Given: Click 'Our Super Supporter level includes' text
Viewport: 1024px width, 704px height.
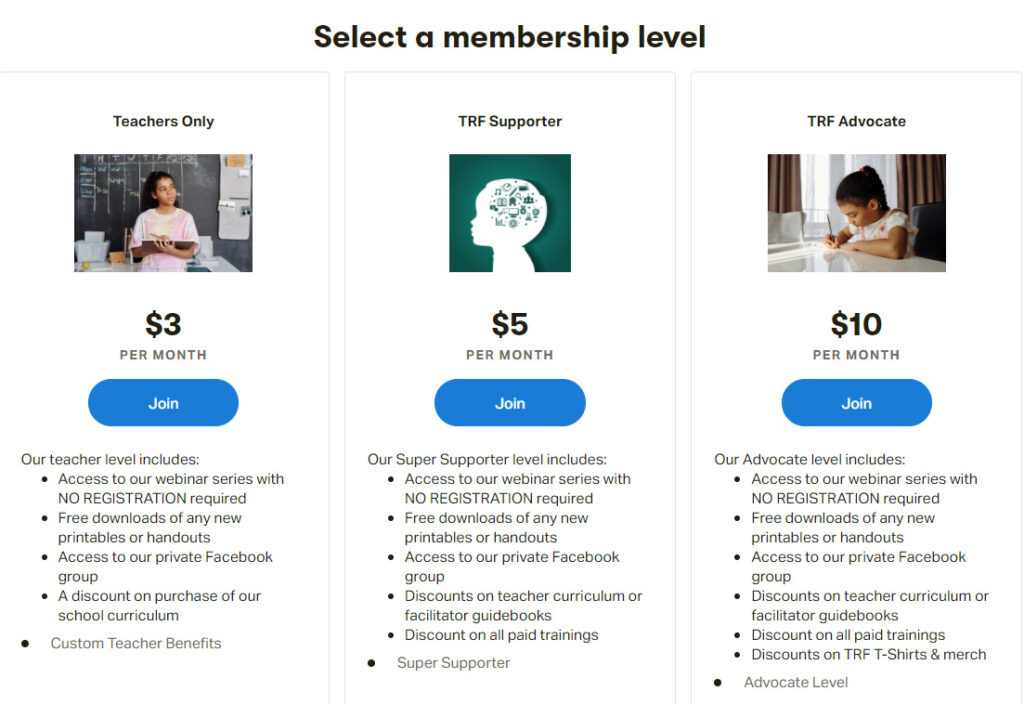Looking at the screenshot, I should coord(487,459).
